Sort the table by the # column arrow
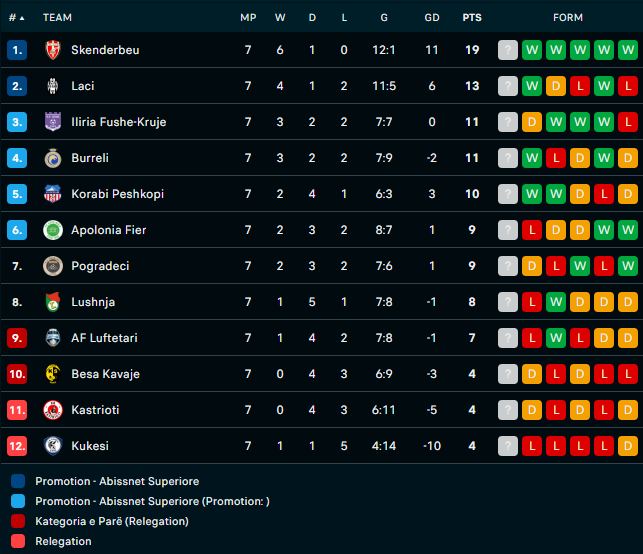The height and width of the screenshot is (554, 643). pyautogui.click(x=22, y=18)
